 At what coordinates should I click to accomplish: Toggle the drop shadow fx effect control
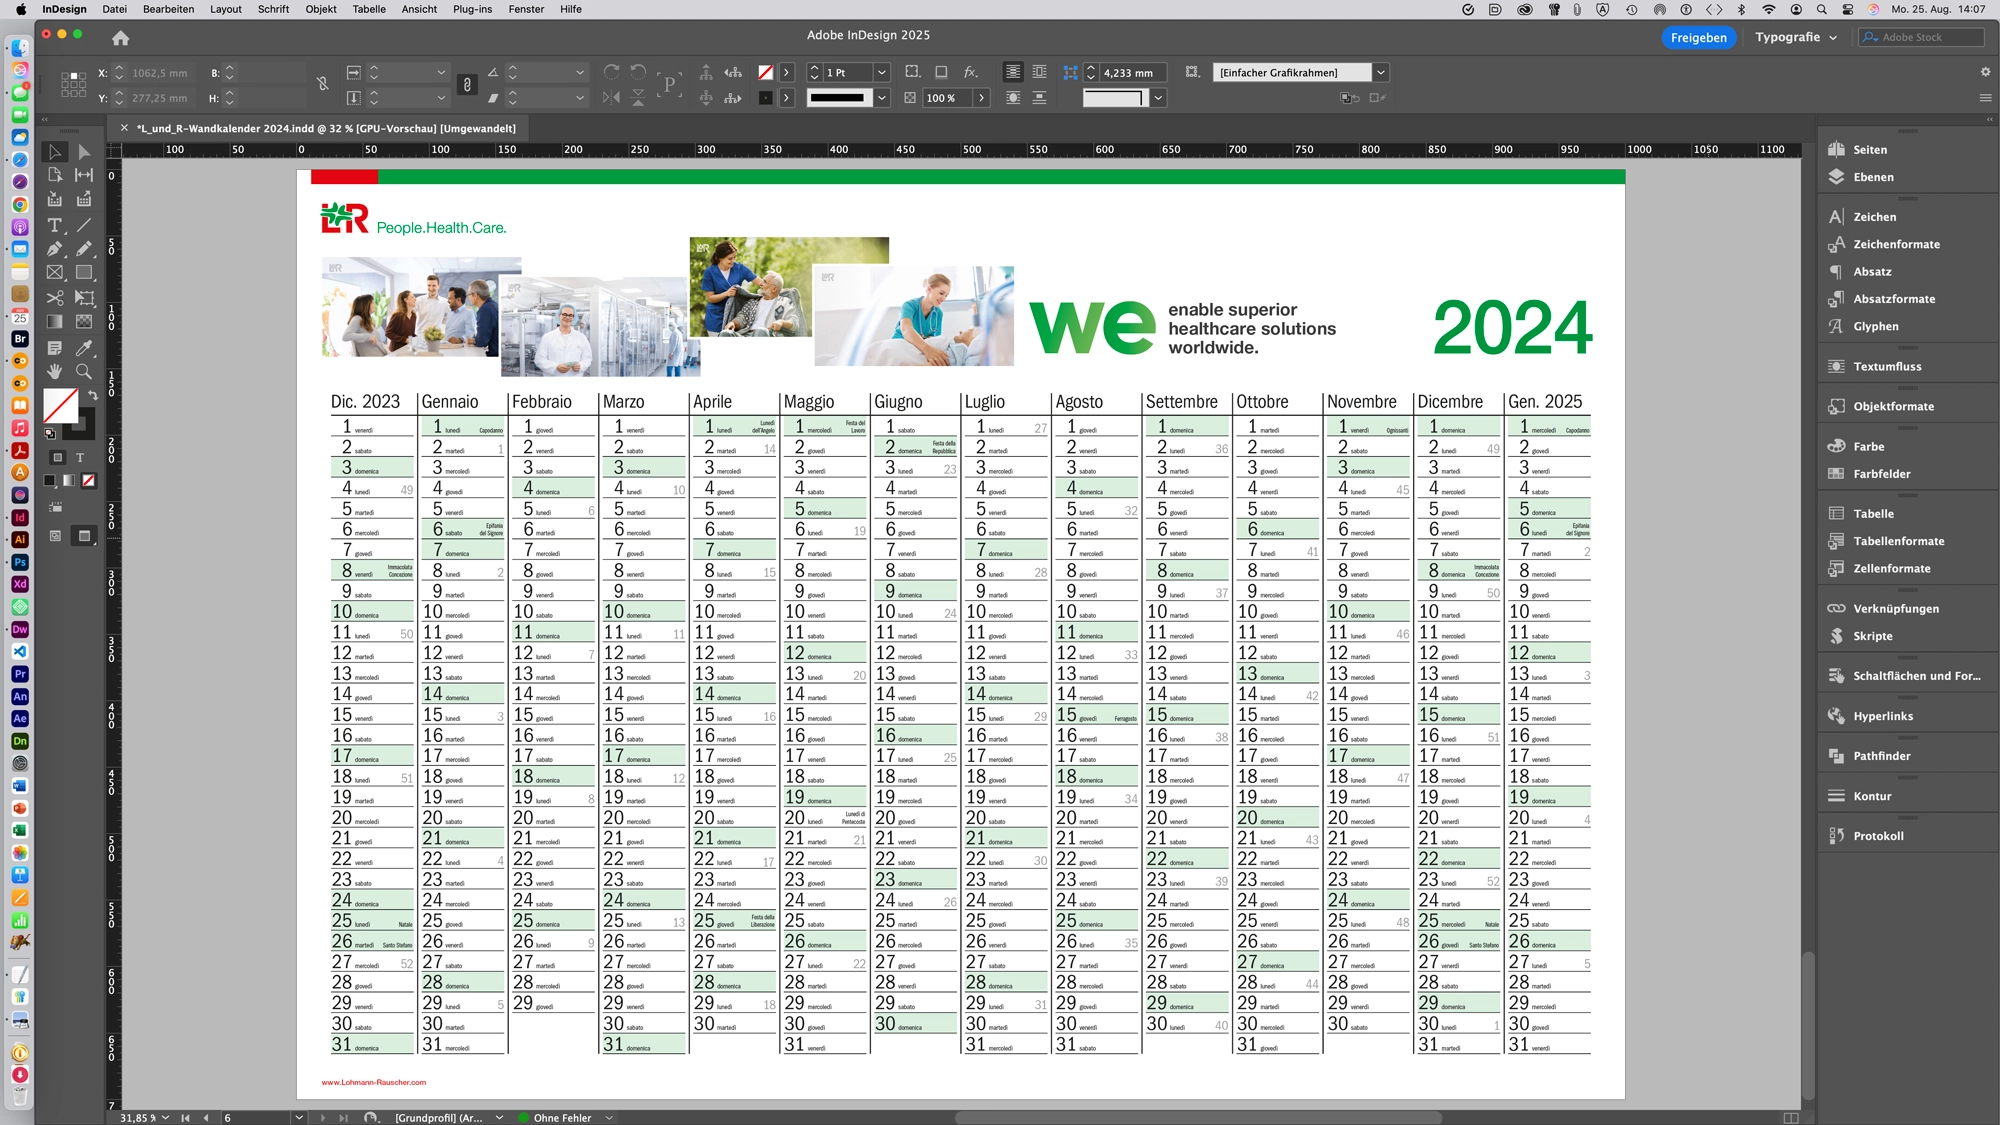tap(971, 72)
